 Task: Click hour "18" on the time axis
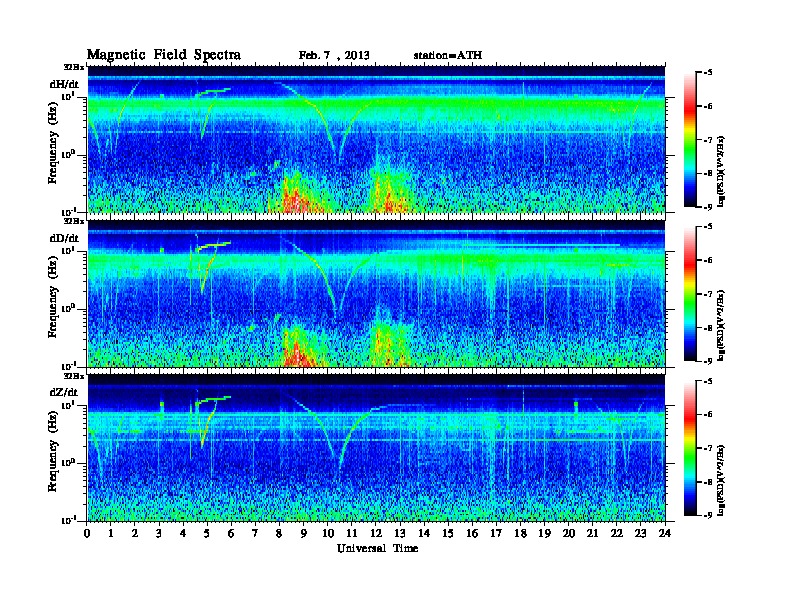[x=520, y=533]
